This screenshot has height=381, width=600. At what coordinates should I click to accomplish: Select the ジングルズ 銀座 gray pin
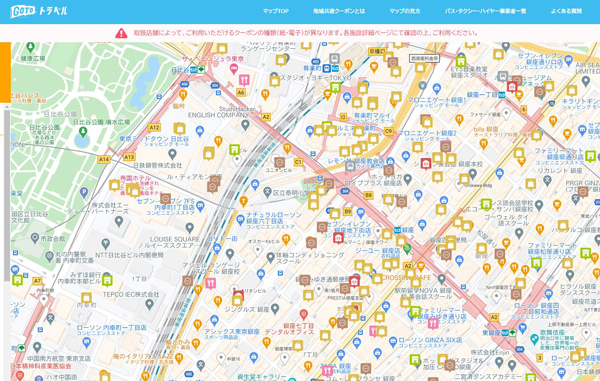[x=275, y=308]
